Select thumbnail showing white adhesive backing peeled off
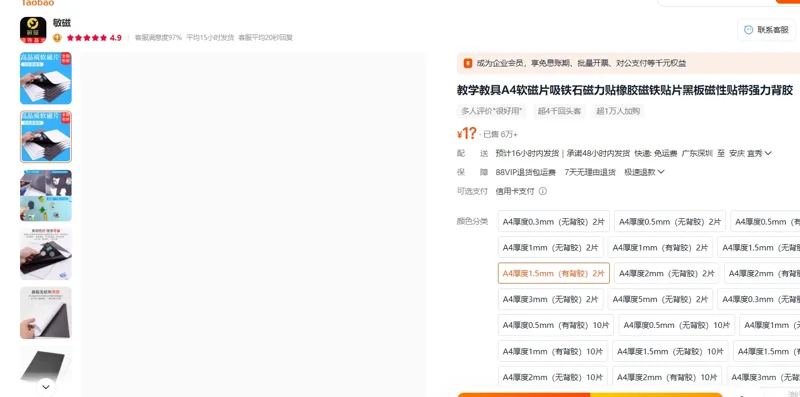Image resolution: width=800 pixels, height=397 pixels. 46,313
